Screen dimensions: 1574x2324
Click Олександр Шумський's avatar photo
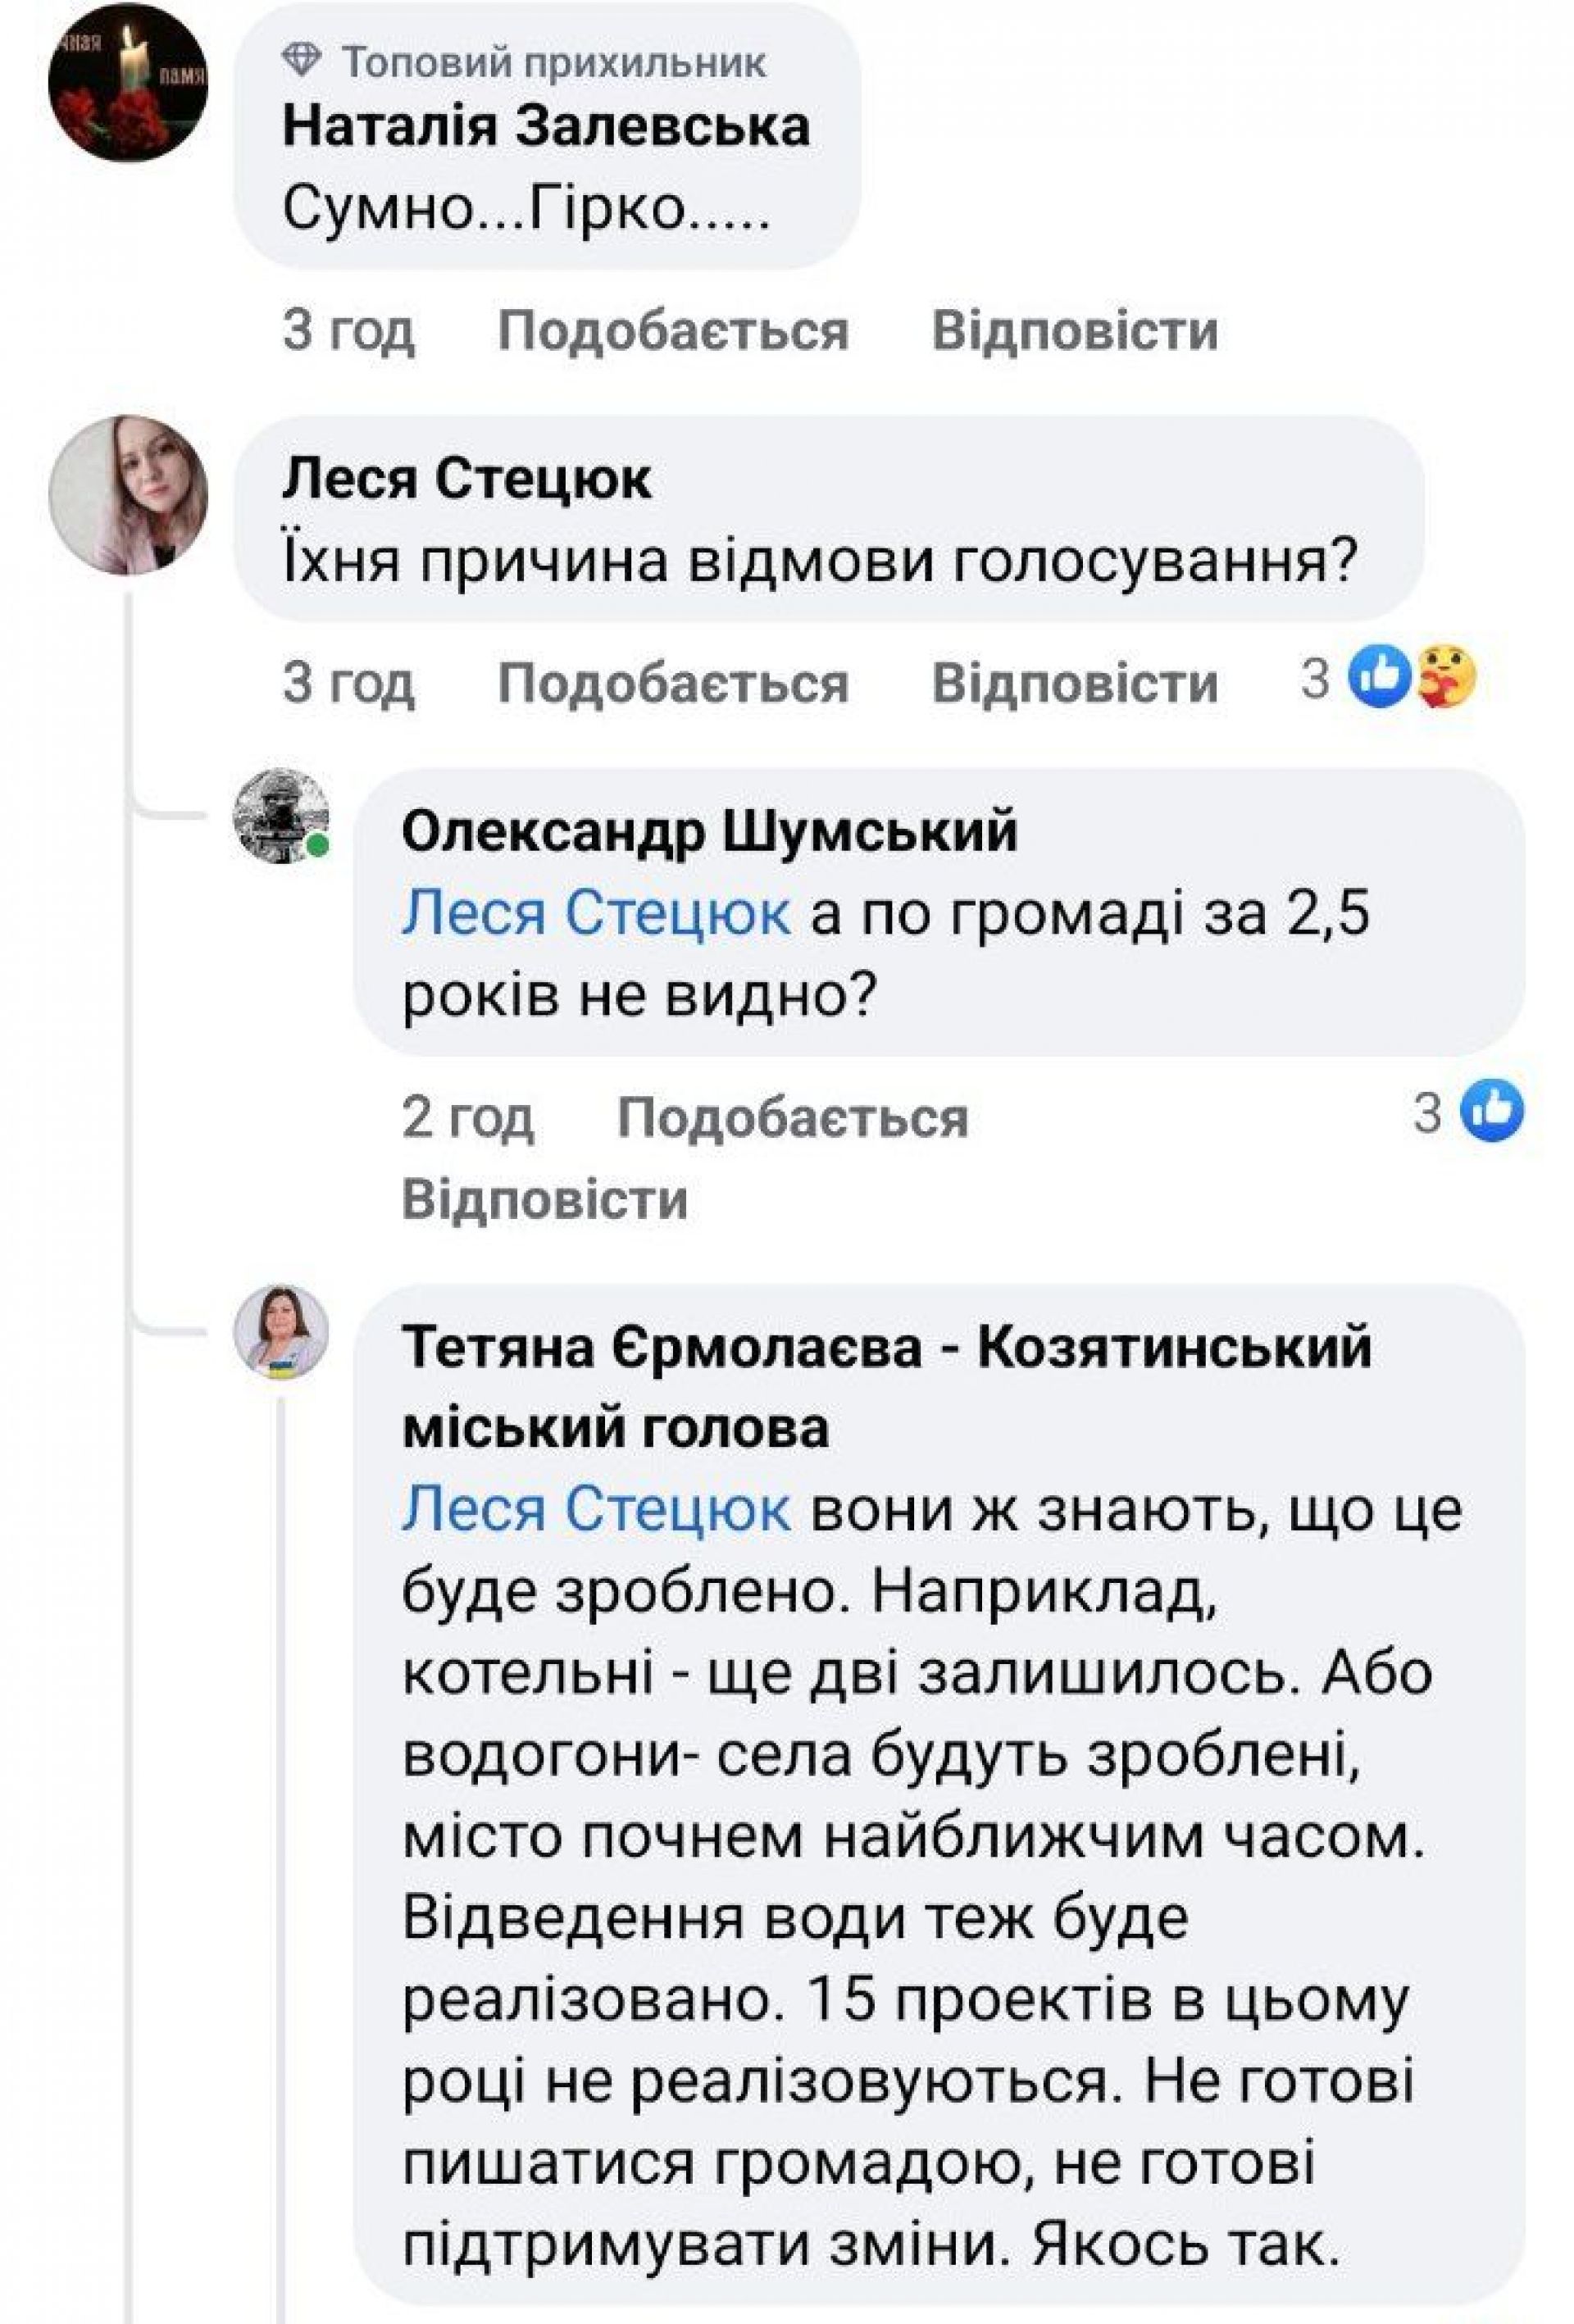(281, 816)
